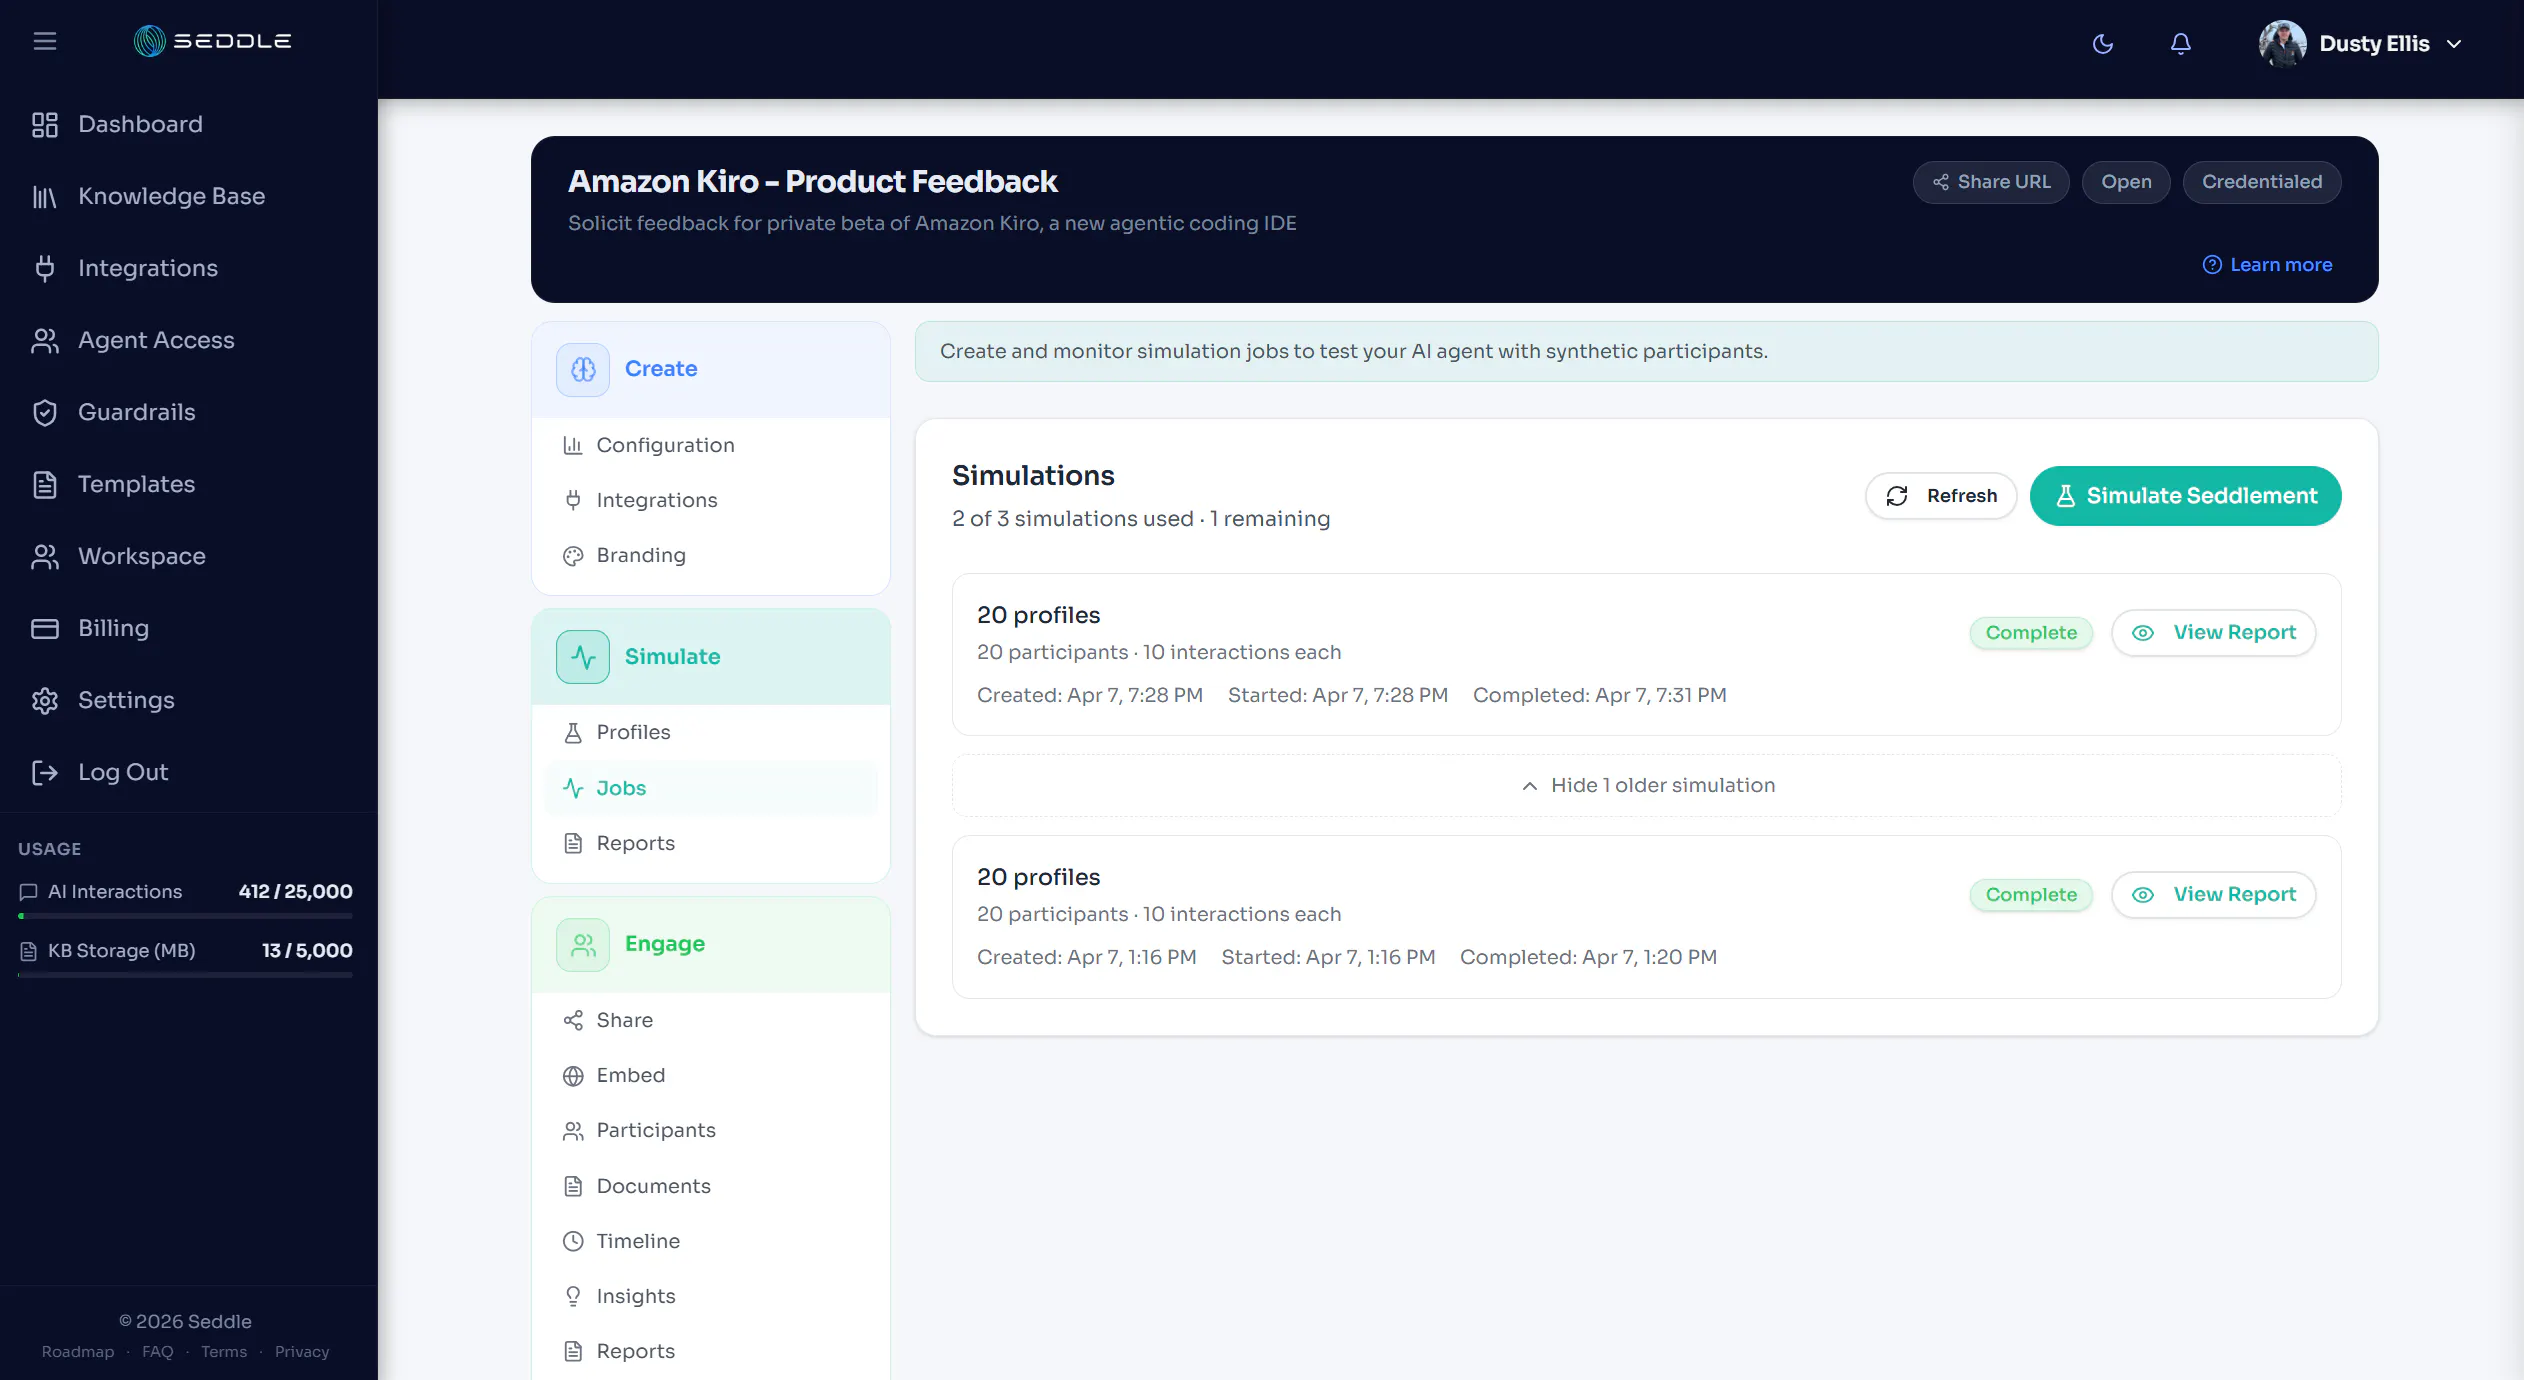Open Reports under Simulate
This screenshot has height=1380, width=2524.
711,843
